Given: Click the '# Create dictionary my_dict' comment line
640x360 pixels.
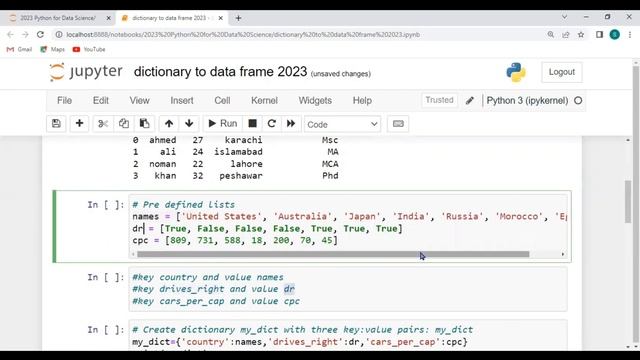Looking at the screenshot, I should point(302,329).
